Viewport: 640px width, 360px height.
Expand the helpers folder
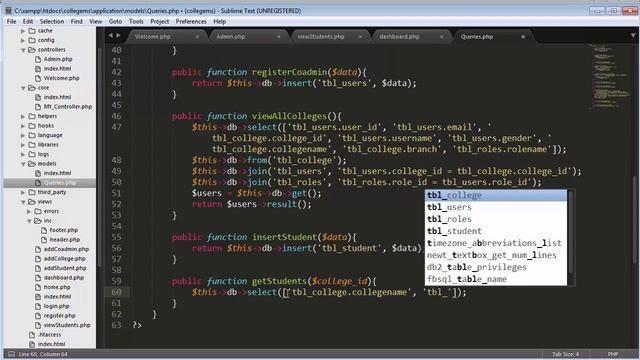[23, 116]
